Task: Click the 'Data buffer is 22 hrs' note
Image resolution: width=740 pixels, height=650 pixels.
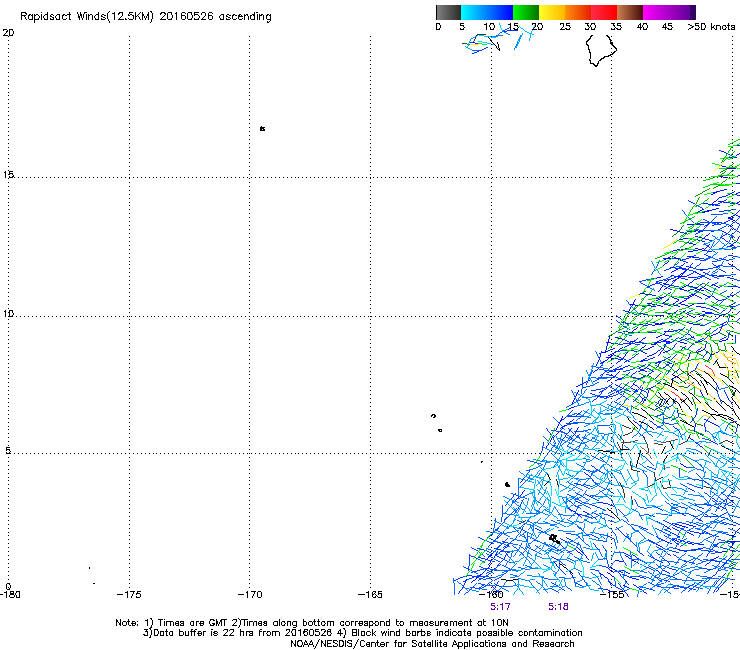Action: [x=362, y=633]
